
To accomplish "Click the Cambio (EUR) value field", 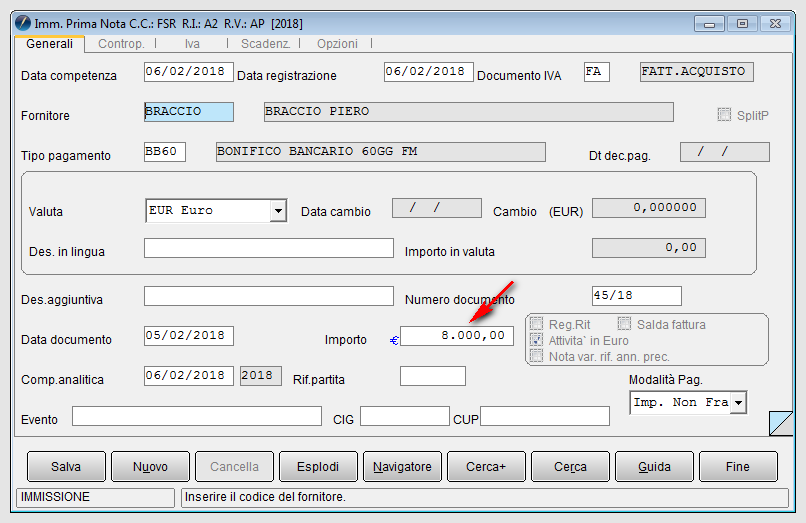I will click(x=649, y=208).
